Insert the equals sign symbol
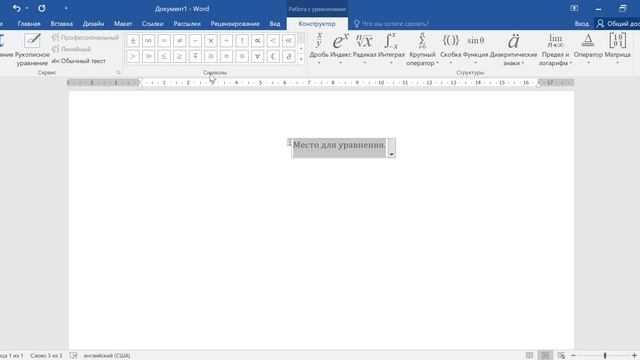The height and width of the screenshot is (360, 640). pyautogui.click(x=164, y=41)
